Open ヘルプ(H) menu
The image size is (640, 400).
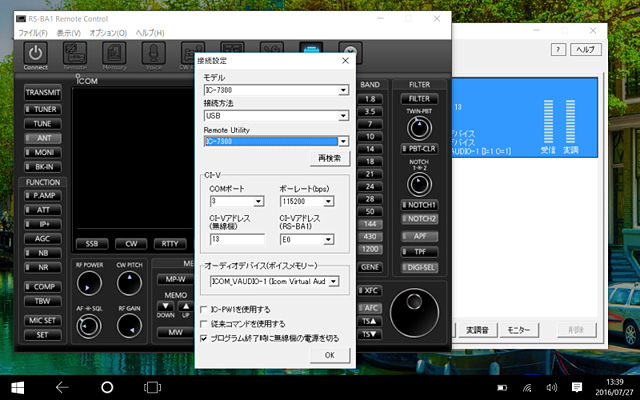[150, 33]
